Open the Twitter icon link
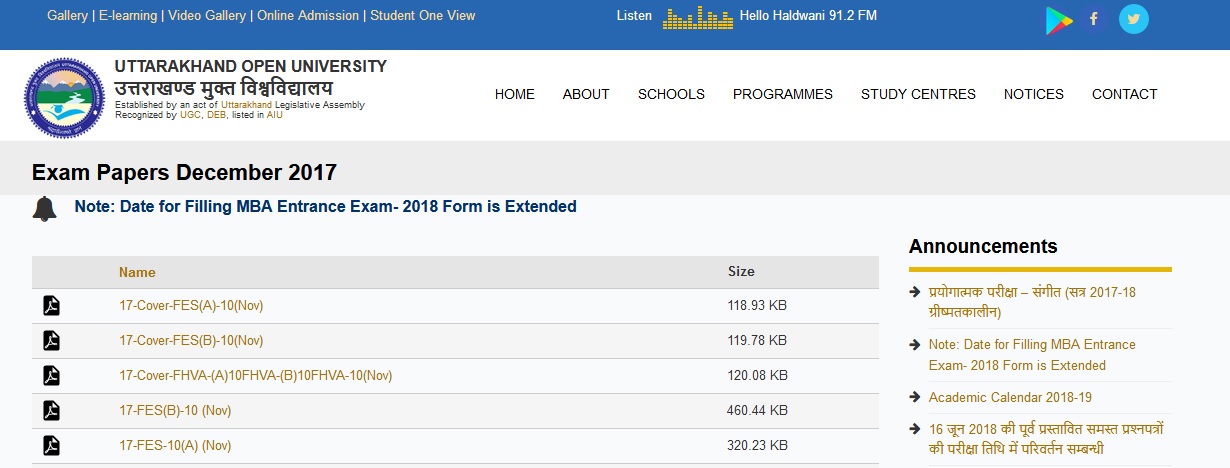Screen dimensions: 1230x468 pyautogui.click(x=1133, y=19)
